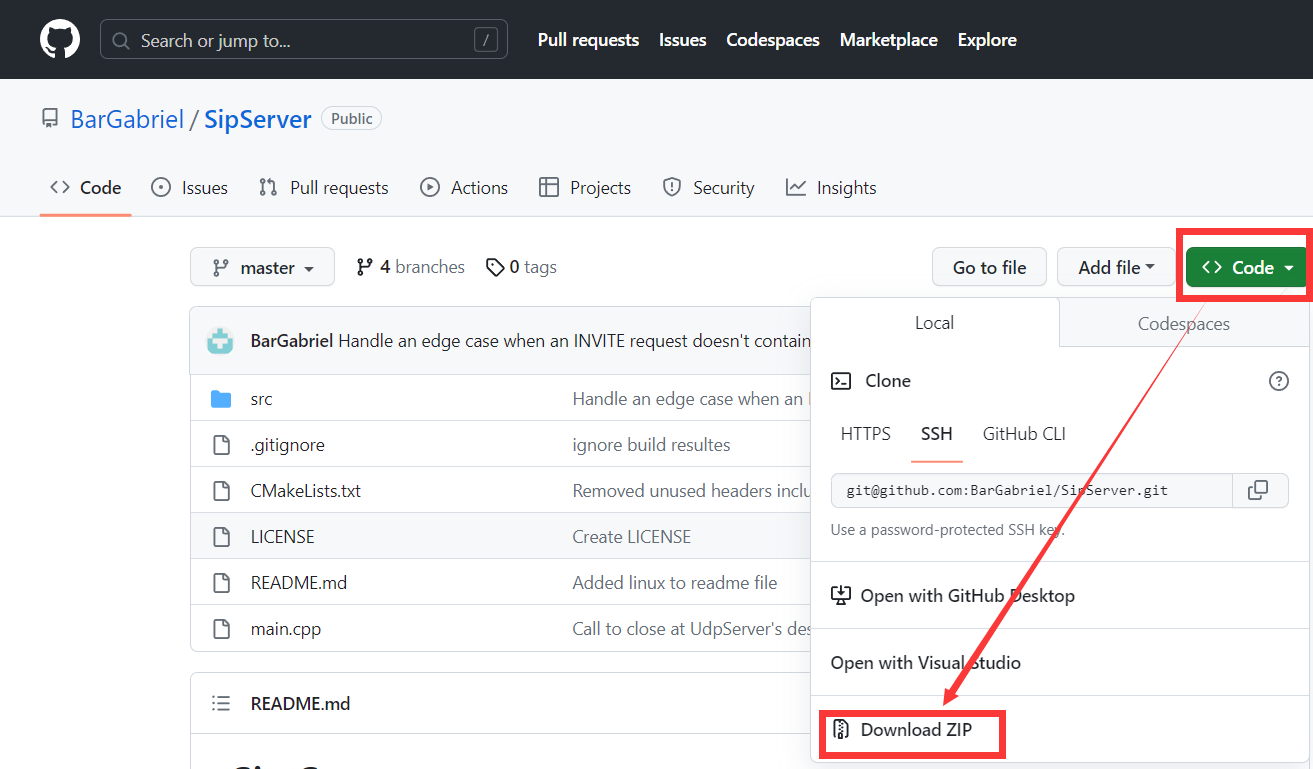
Task: Switch to the Codespaces tab
Action: [x=1182, y=322]
